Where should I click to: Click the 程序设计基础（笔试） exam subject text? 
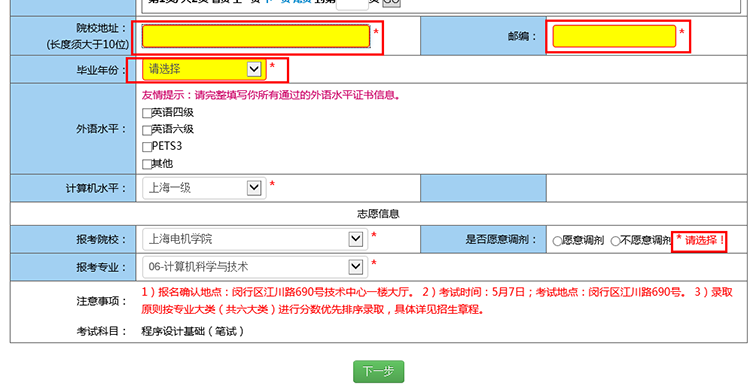192,331
